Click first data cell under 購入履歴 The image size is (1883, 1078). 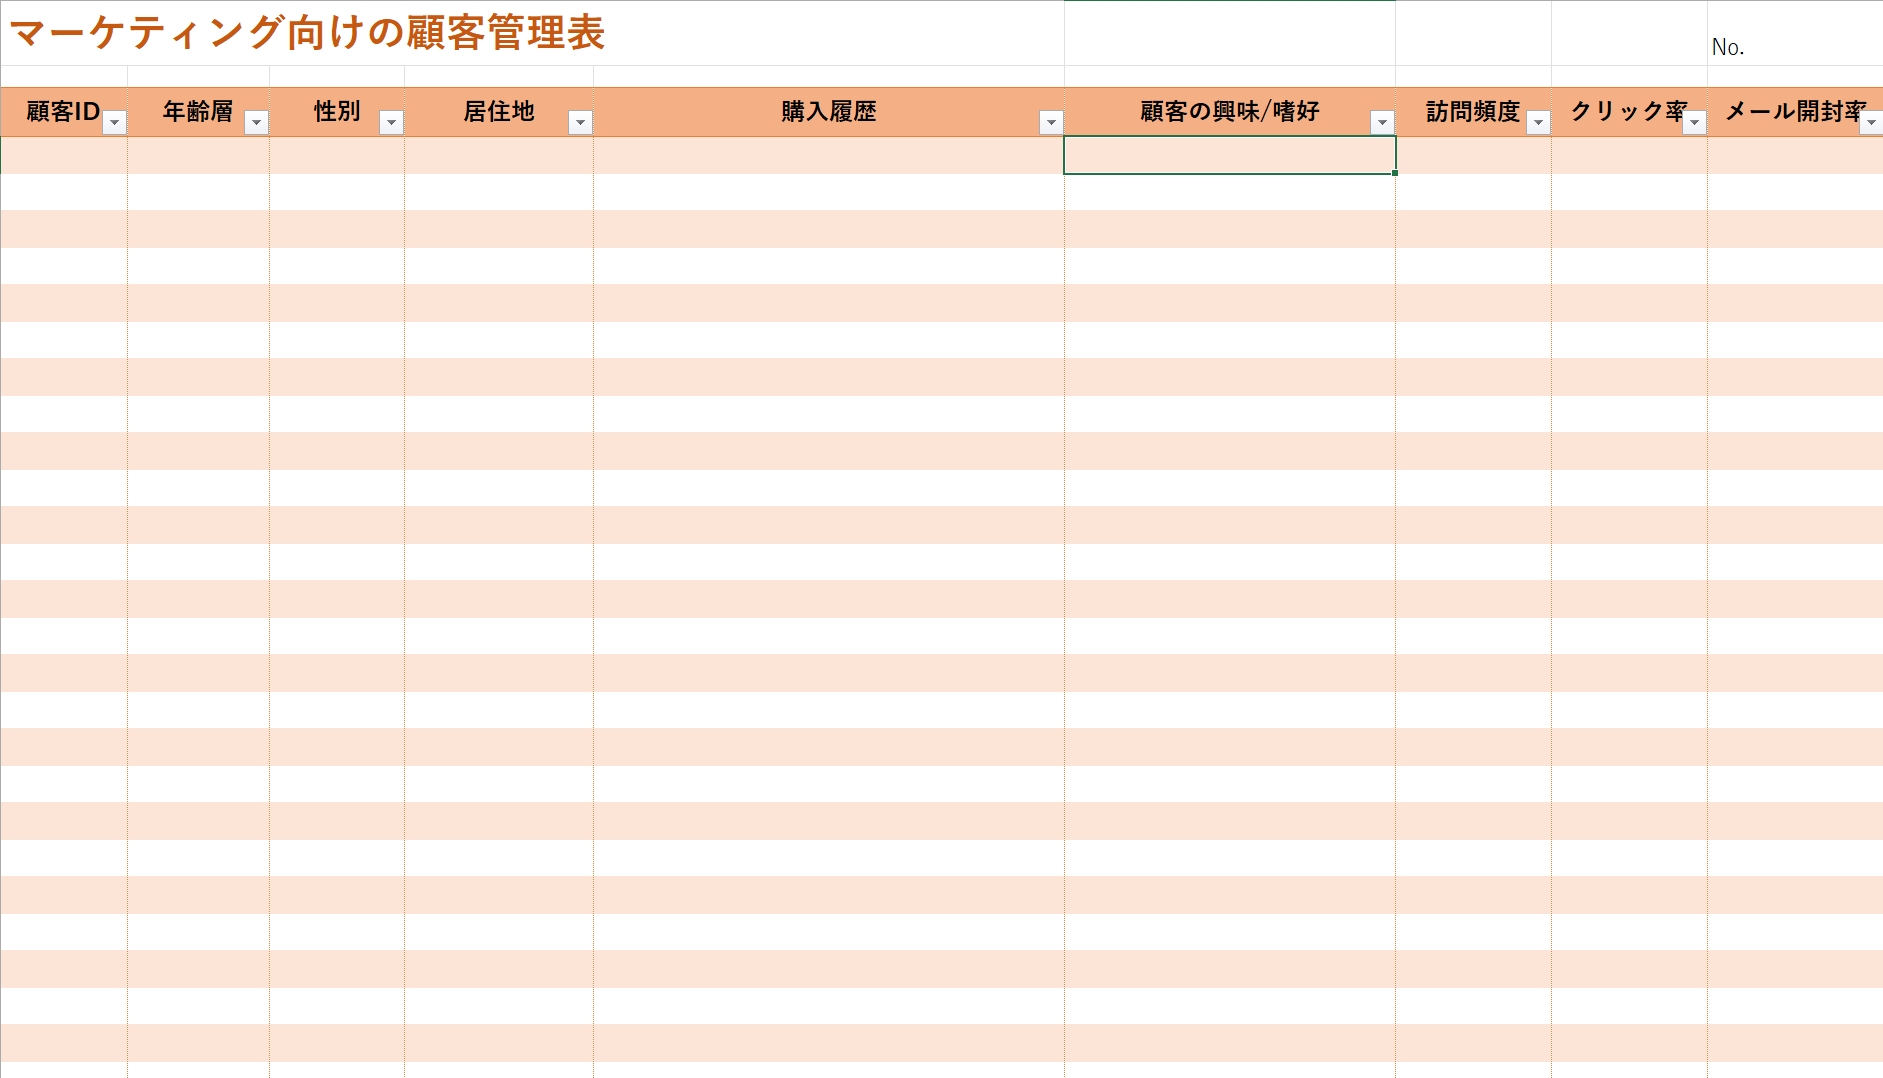[x=828, y=155]
